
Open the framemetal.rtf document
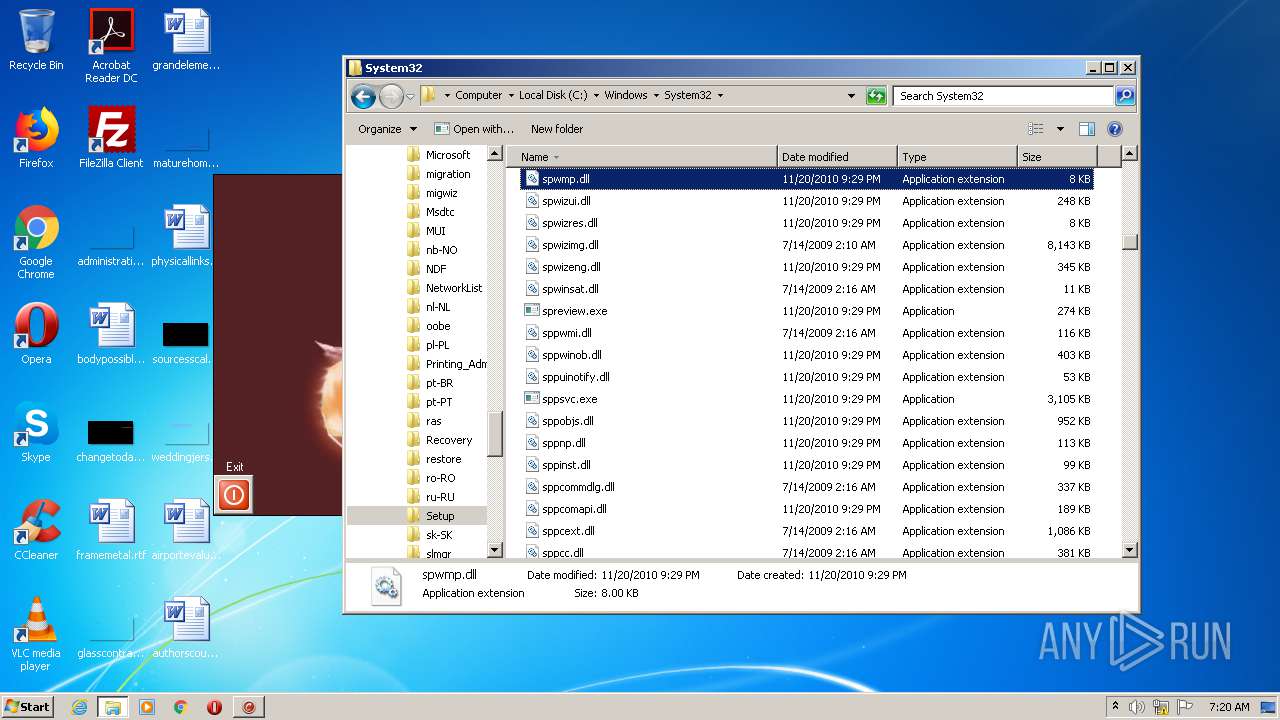click(x=111, y=530)
